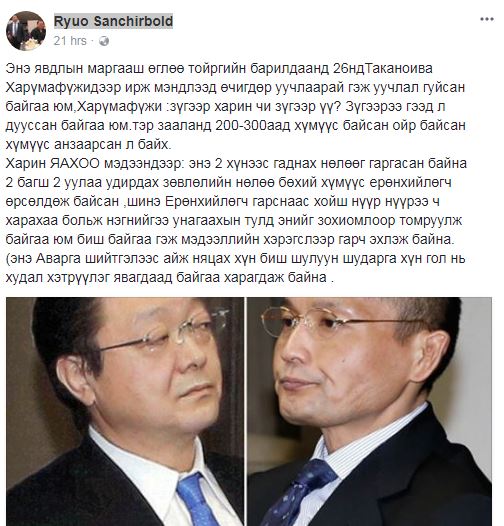504x526 pixels.
Task: Click the last line ending харагдаж байна
Action: click(x=170, y=278)
